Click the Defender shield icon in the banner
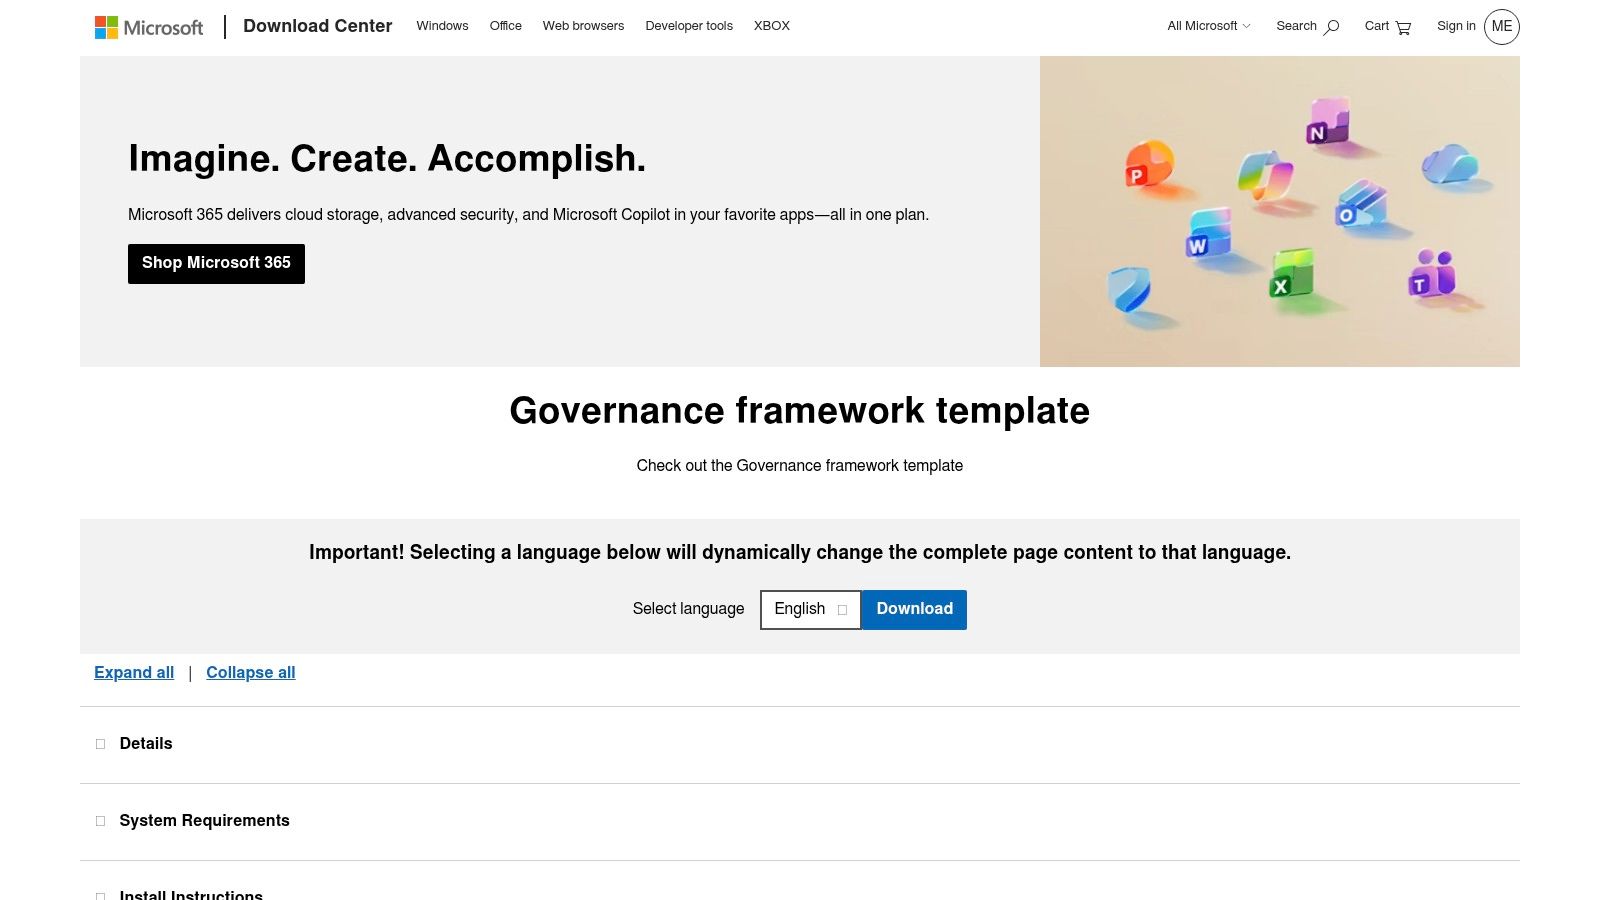The width and height of the screenshot is (1600, 900). 1130,290
